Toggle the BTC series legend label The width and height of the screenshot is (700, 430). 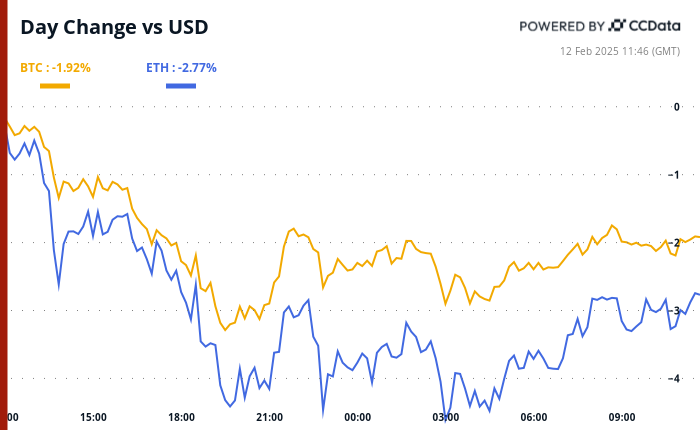click(x=55, y=68)
